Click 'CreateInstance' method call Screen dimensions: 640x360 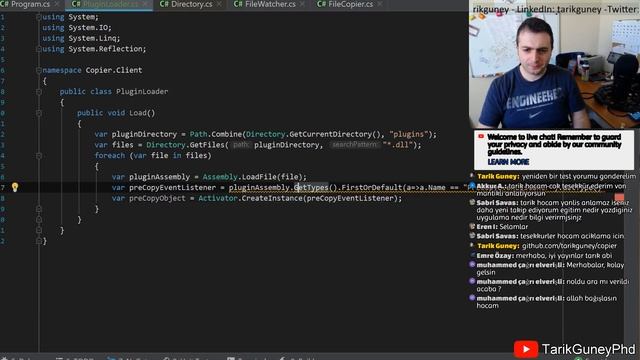pyautogui.click(x=272, y=198)
